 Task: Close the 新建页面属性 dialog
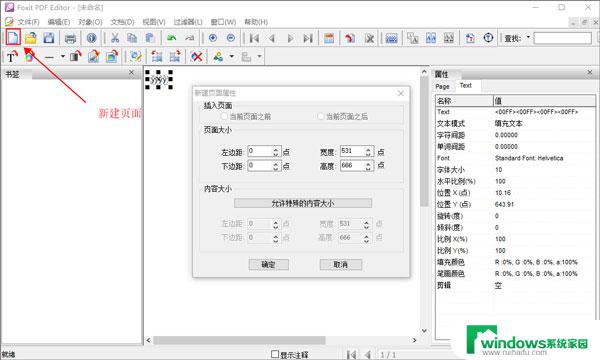401,93
